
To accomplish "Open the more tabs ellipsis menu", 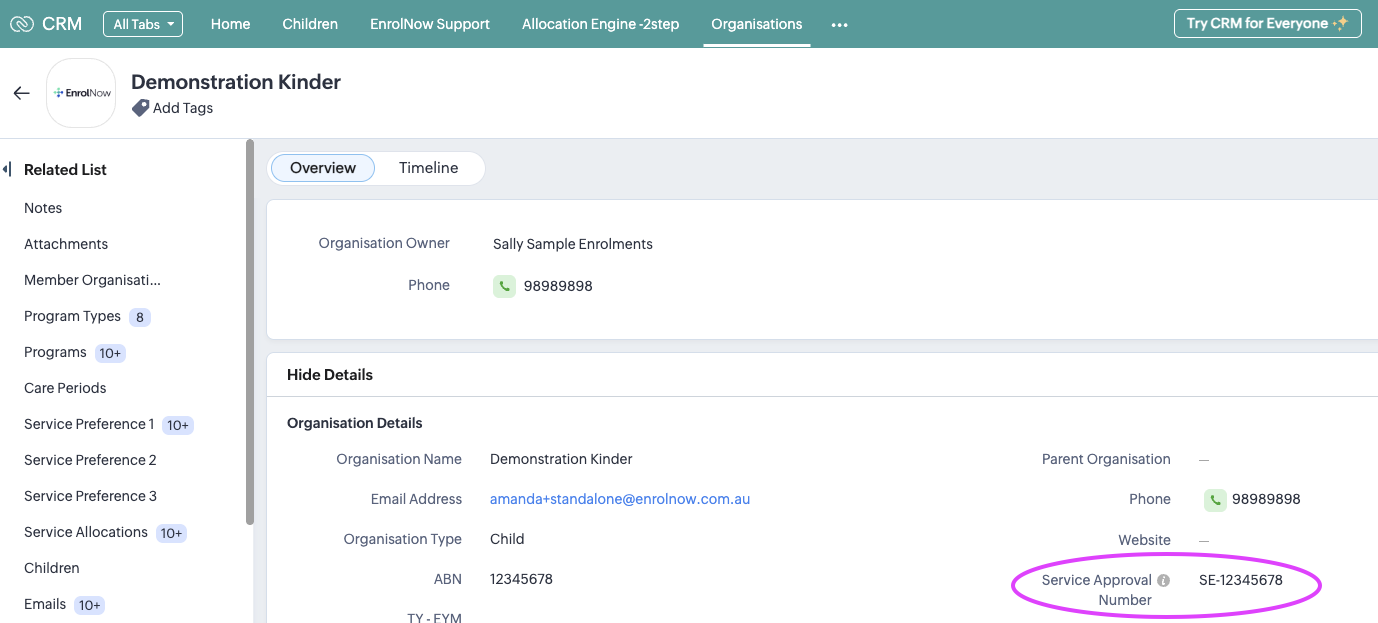I will 839,25.
